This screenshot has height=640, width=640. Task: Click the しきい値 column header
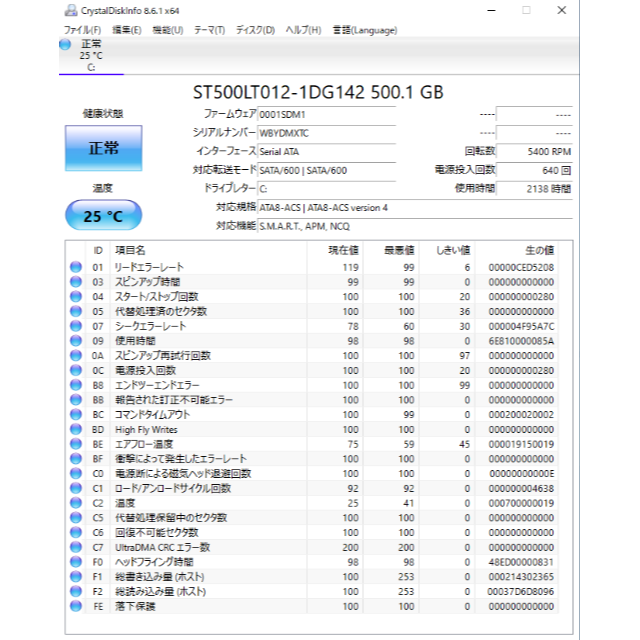[x=447, y=250]
